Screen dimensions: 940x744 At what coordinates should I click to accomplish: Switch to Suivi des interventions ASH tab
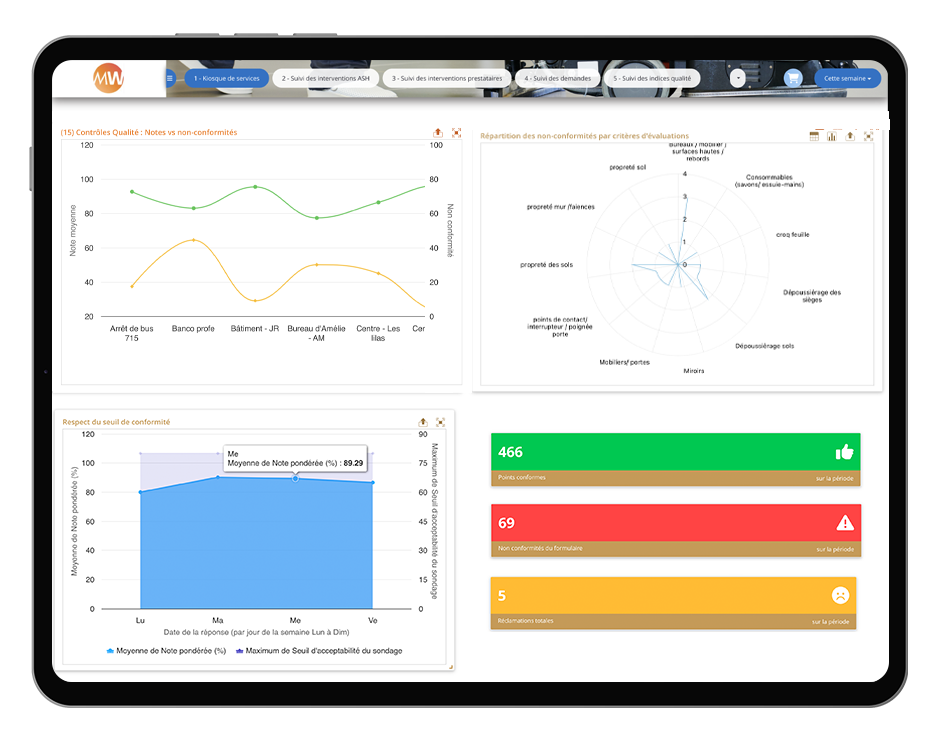pos(326,78)
